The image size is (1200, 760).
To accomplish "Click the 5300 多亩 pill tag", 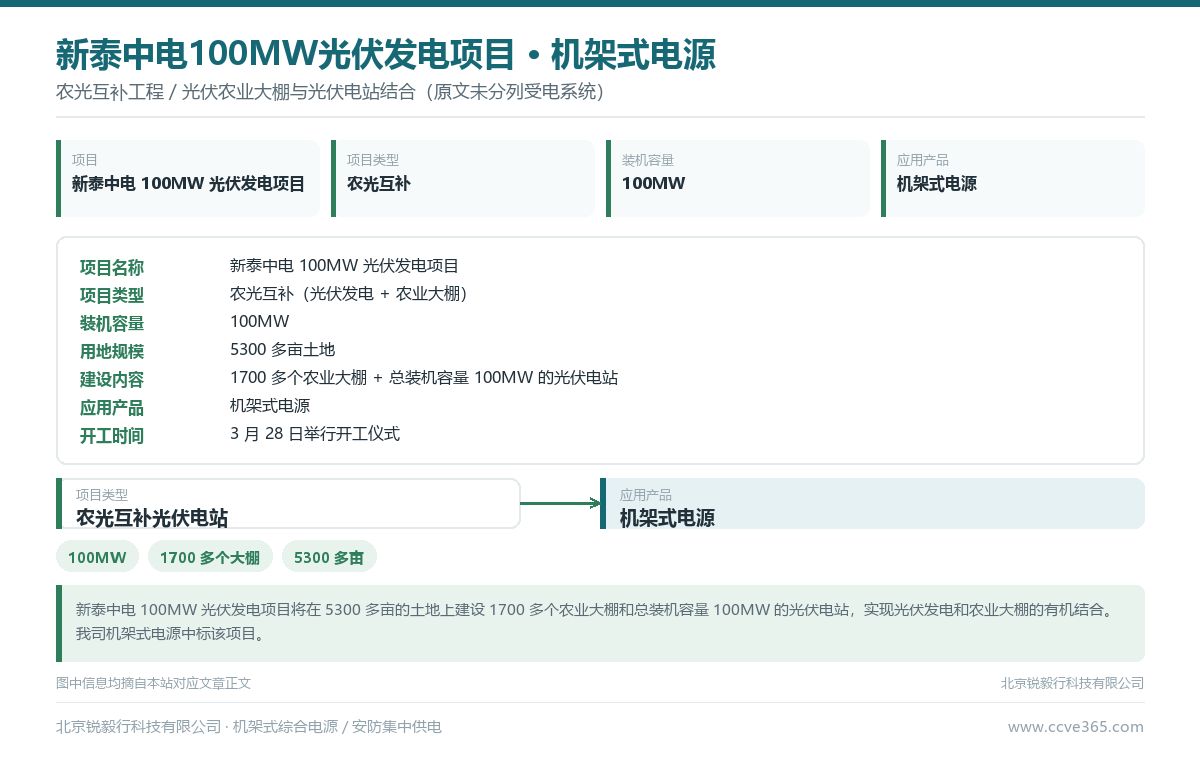I will (329, 557).
